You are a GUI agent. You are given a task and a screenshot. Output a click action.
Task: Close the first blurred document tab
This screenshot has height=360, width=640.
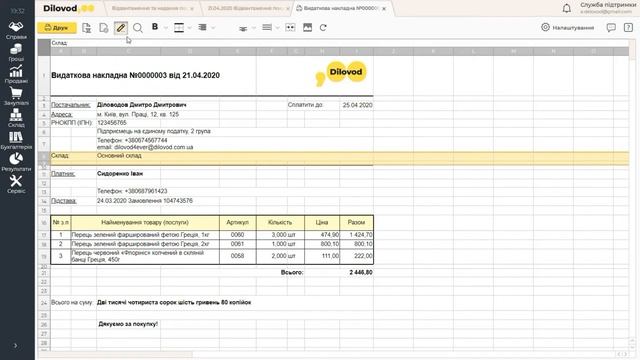[192, 9]
